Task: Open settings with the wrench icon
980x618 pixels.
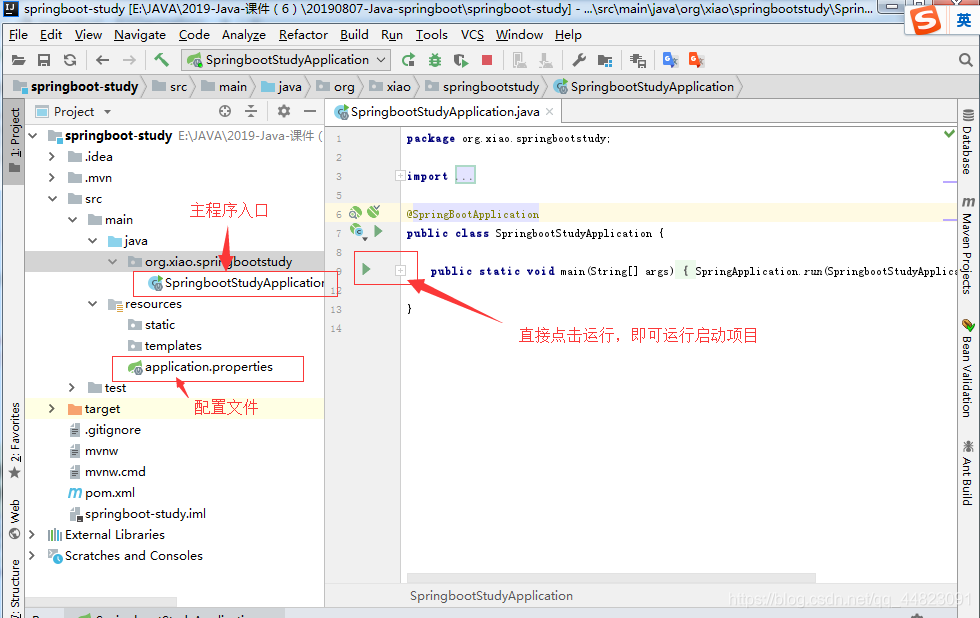Action: click(579, 60)
